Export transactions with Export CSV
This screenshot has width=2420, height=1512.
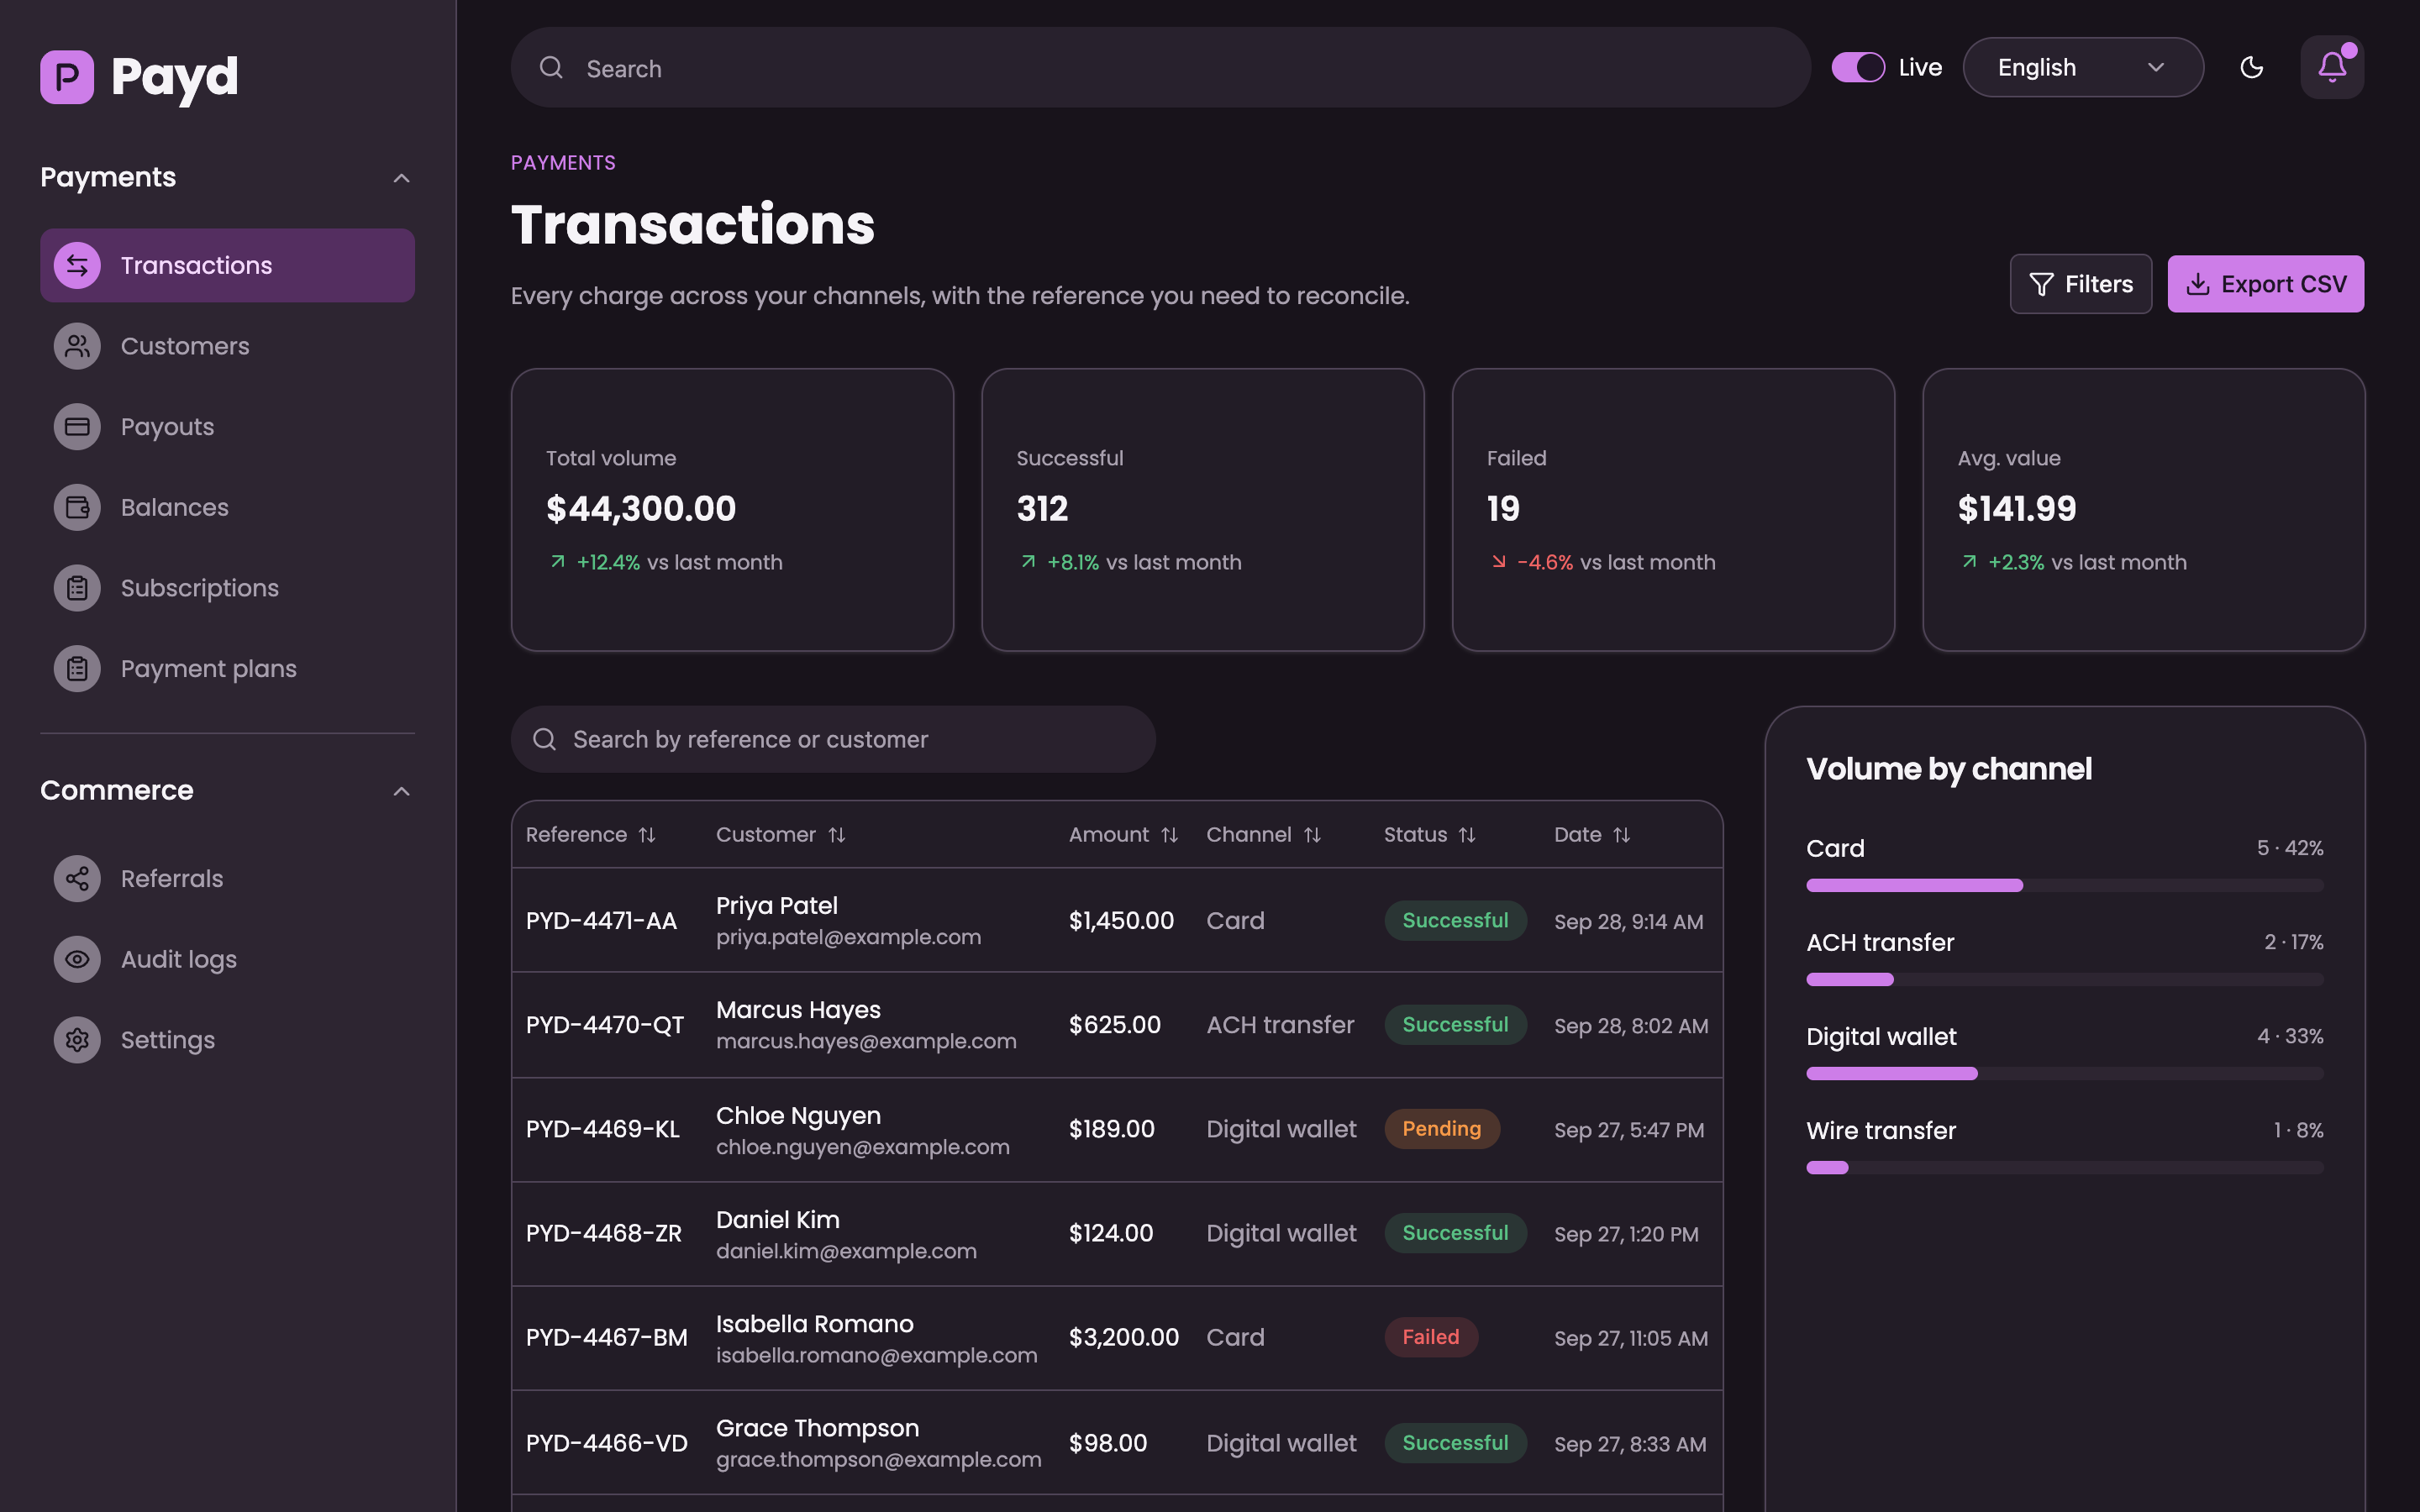2265,284
